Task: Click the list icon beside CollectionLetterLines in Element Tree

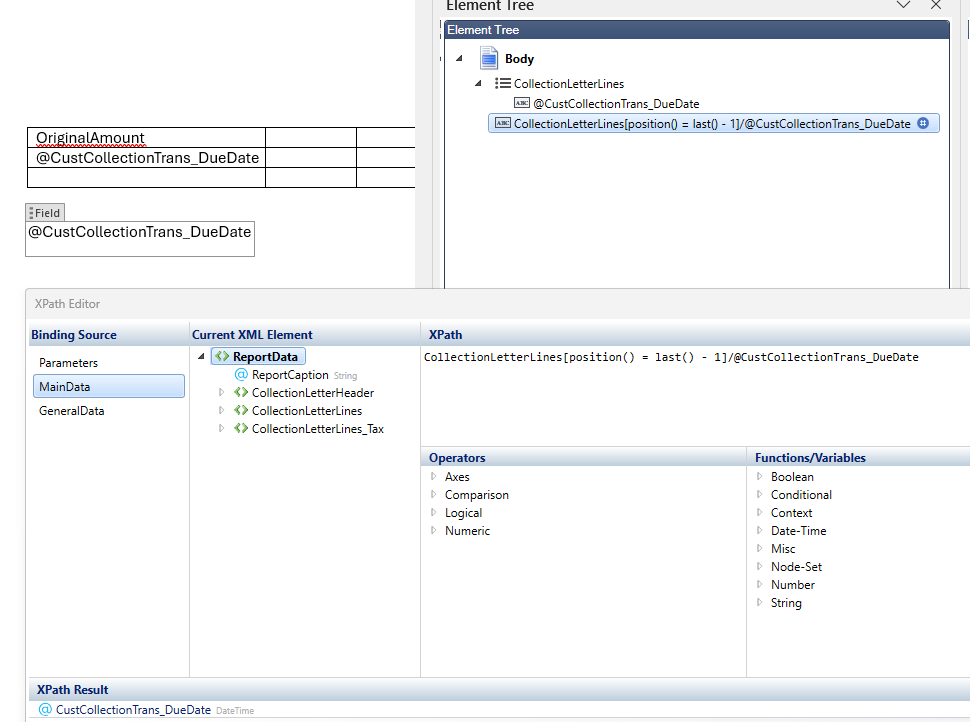Action: click(x=503, y=84)
